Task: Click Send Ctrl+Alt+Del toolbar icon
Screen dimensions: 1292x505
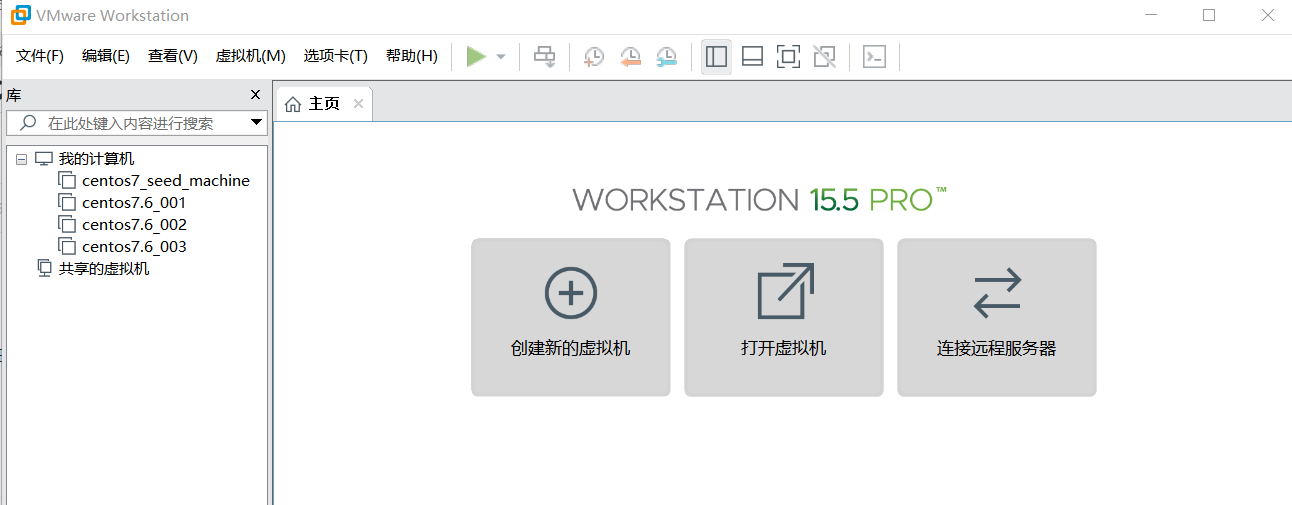Action: 544,56
